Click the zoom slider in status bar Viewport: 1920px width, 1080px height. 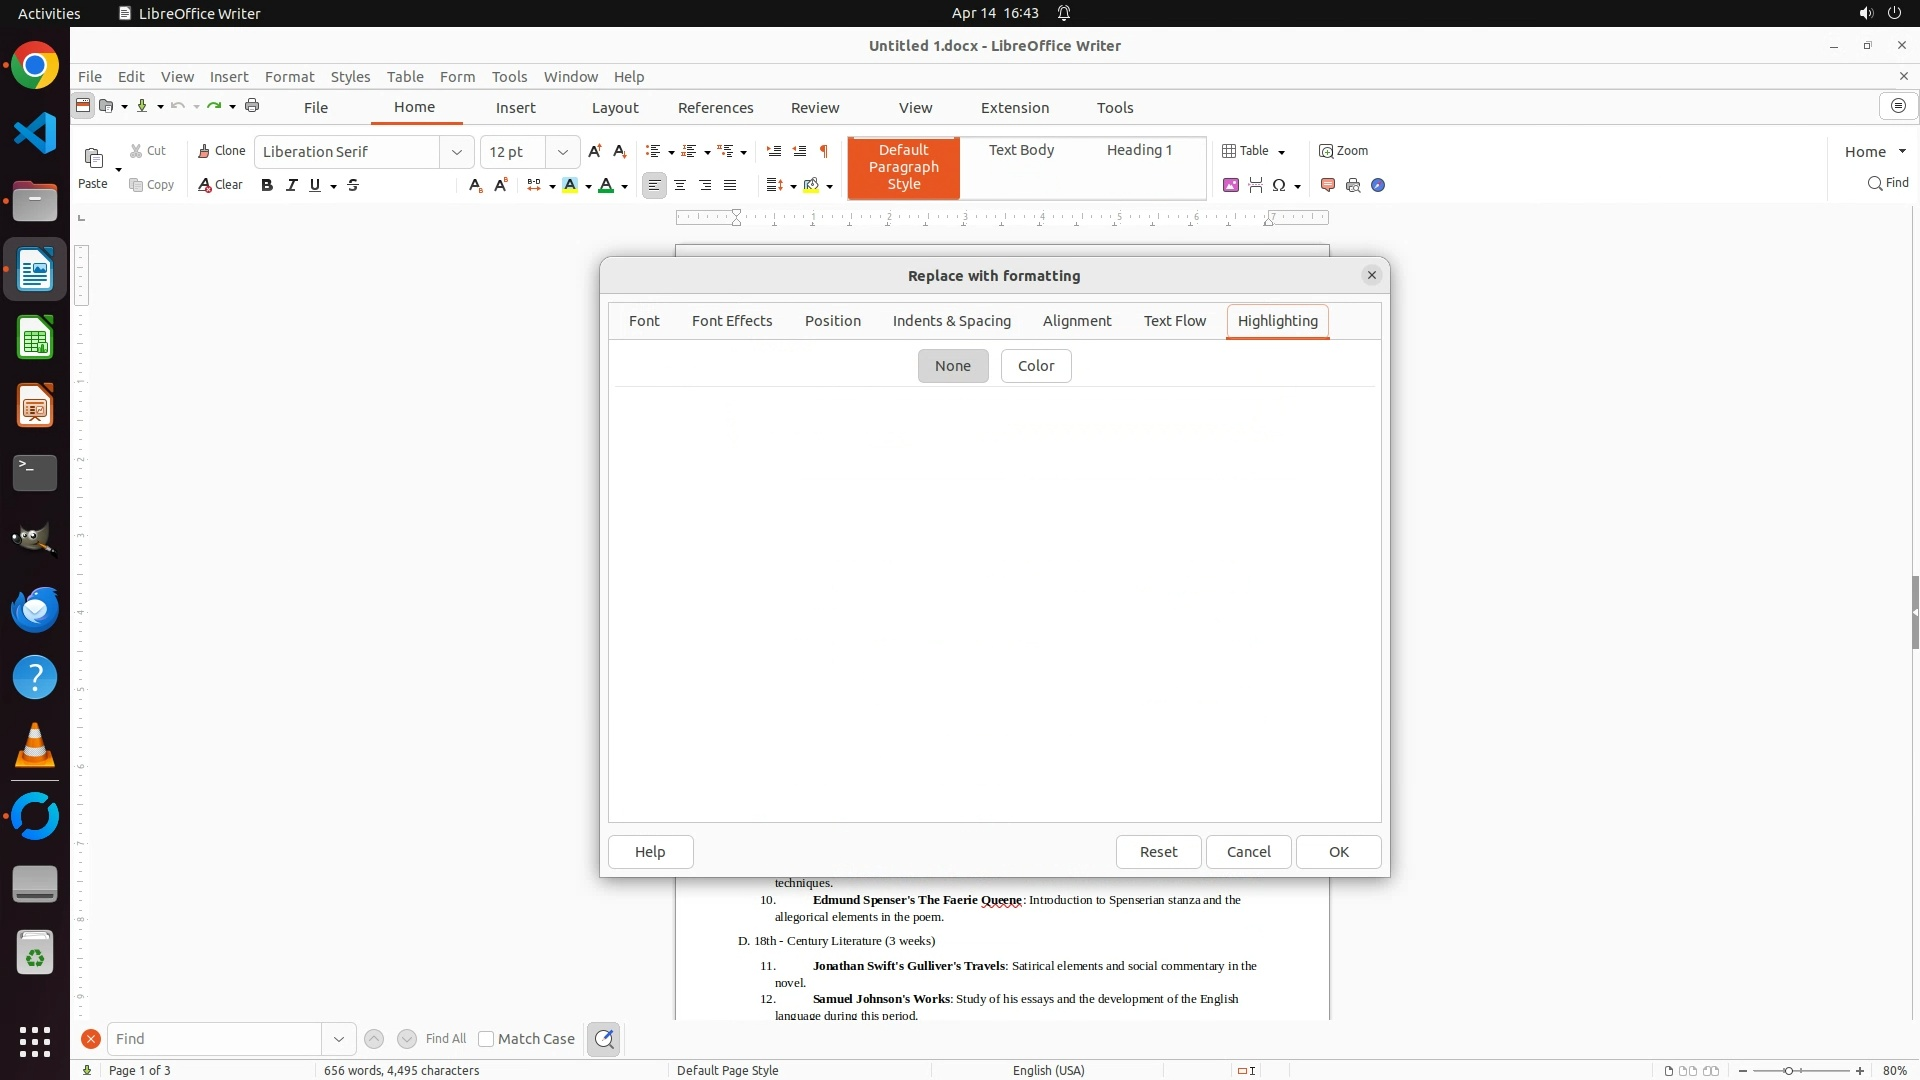pyautogui.click(x=1788, y=1071)
